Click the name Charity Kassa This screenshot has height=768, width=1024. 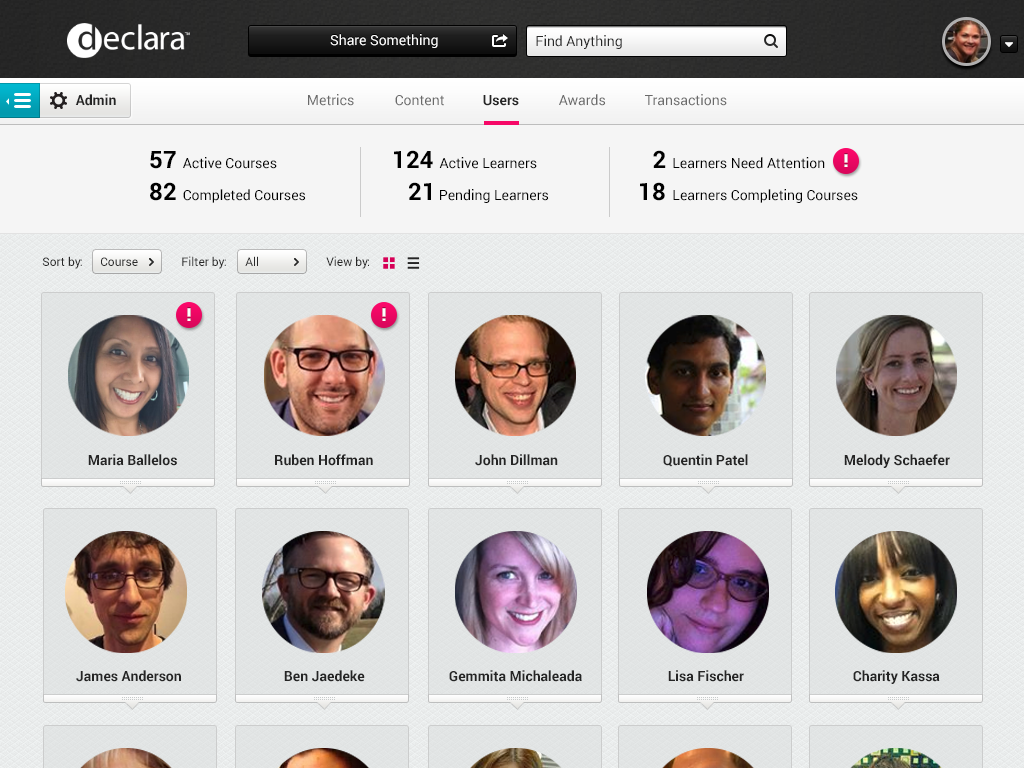click(x=896, y=676)
